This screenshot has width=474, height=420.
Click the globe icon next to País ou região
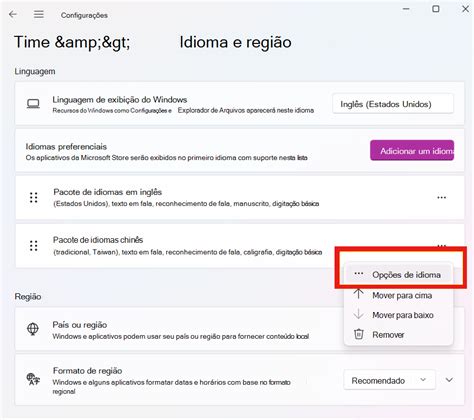click(x=33, y=329)
